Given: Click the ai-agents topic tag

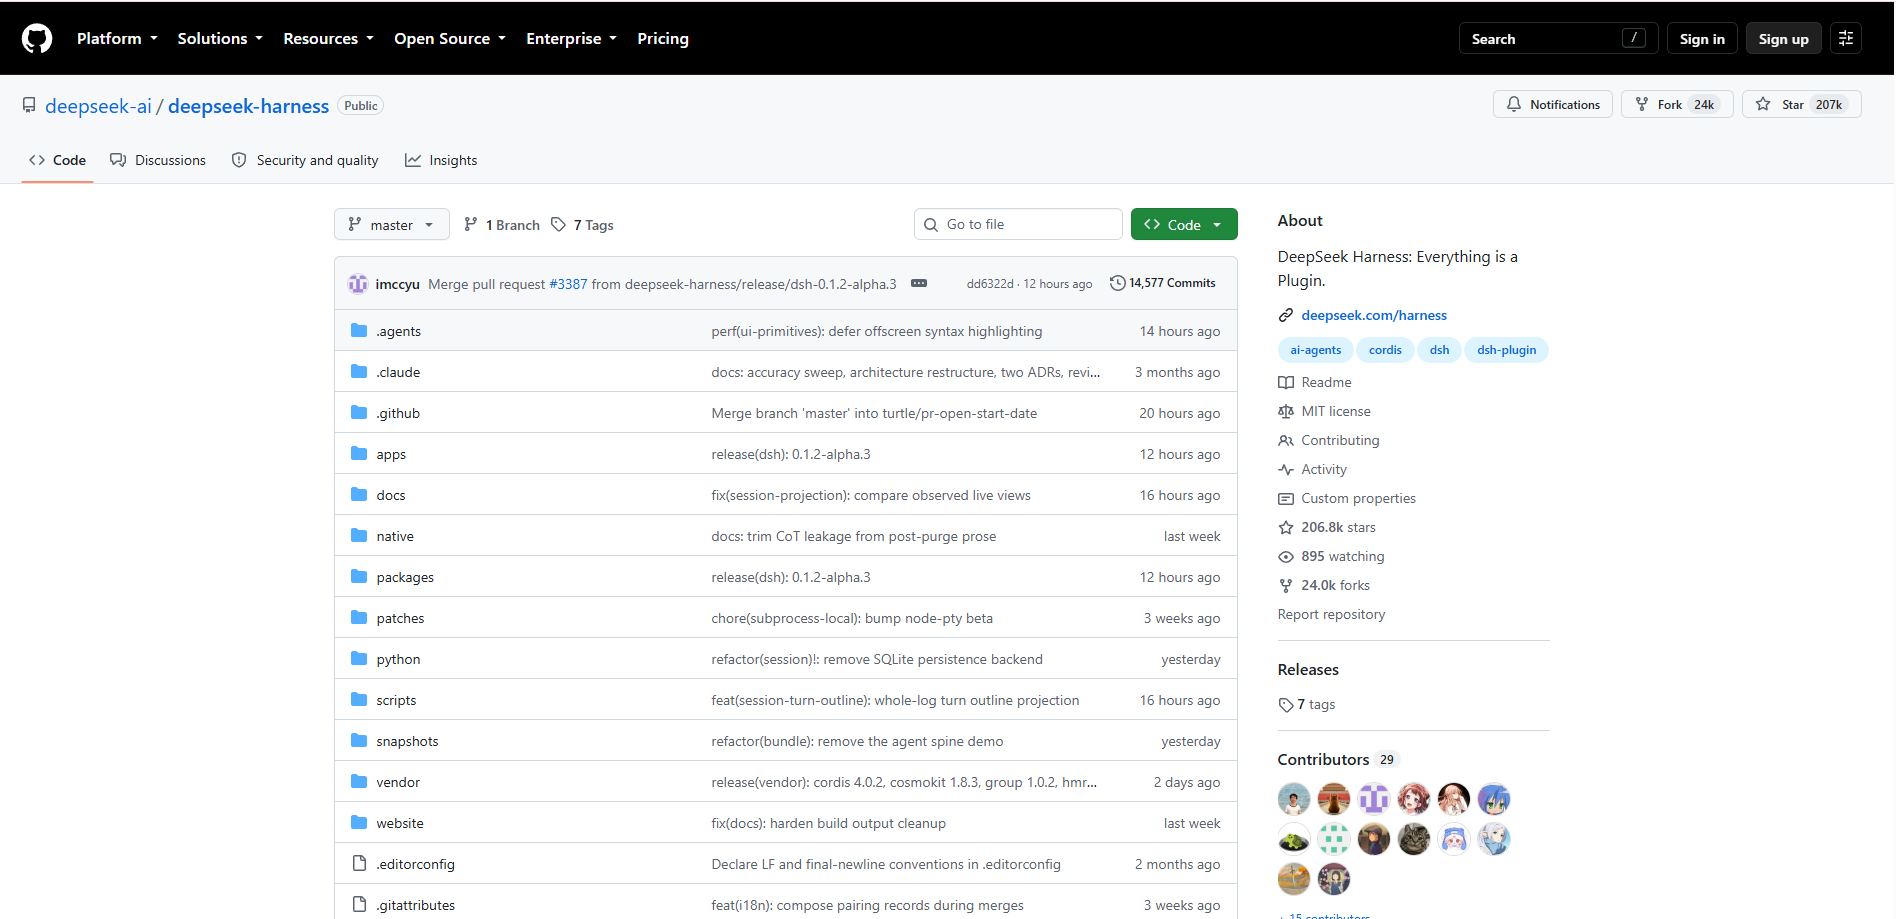Looking at the screenshot, I should [x=1315, y=350].
